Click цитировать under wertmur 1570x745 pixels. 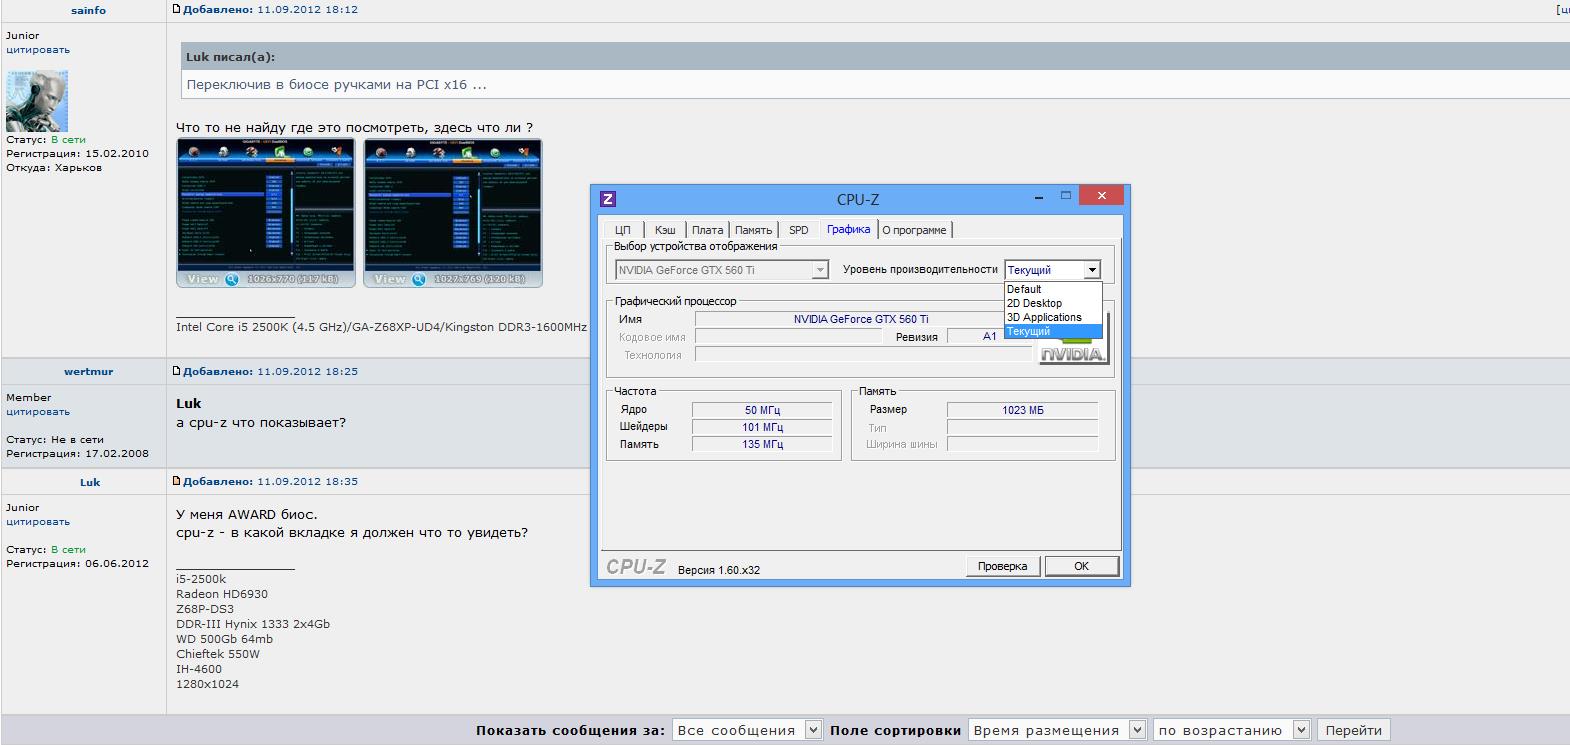(x=38, y=411)
